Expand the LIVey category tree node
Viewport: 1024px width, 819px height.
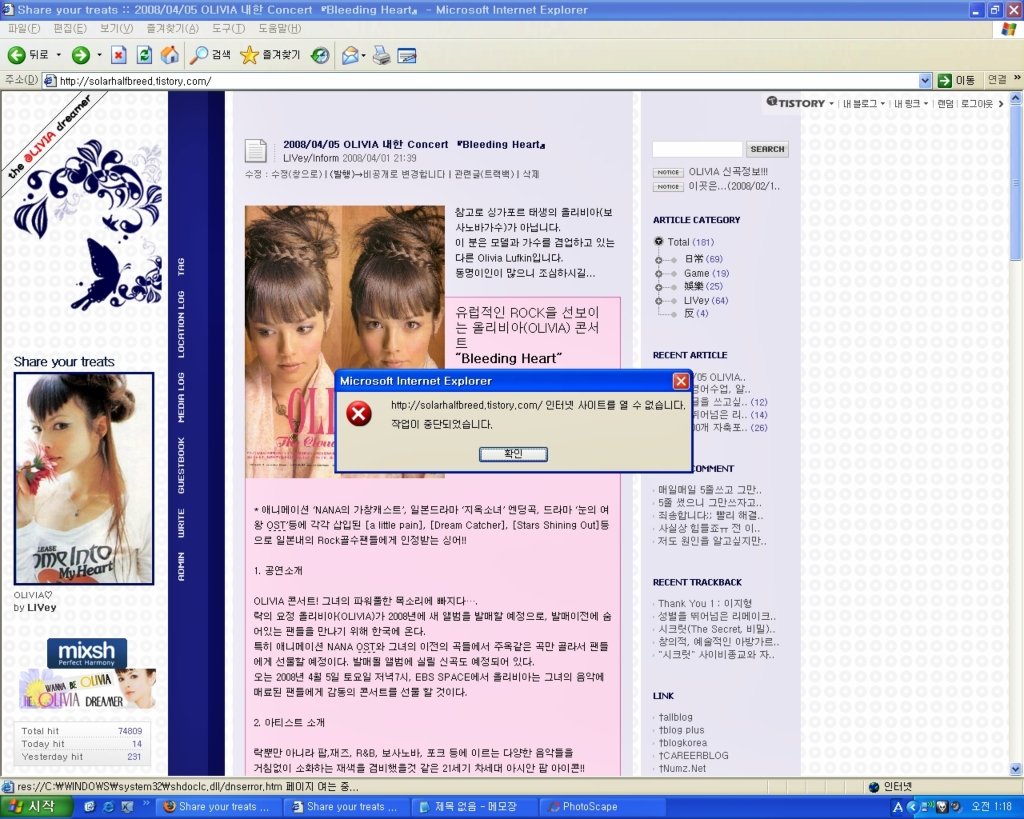pos(658,301)
